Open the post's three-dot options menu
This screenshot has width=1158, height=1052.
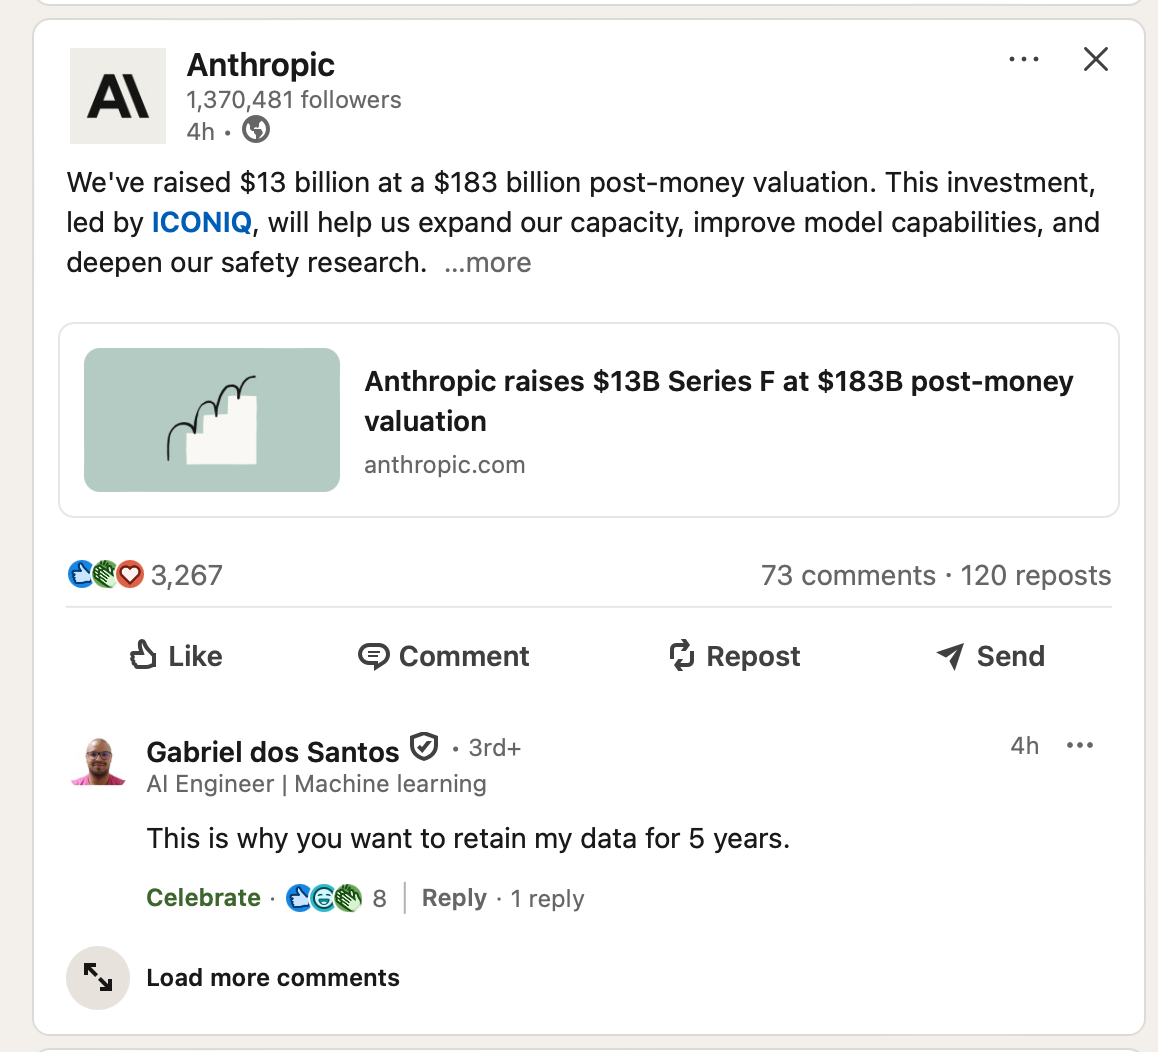[1024, 60]
